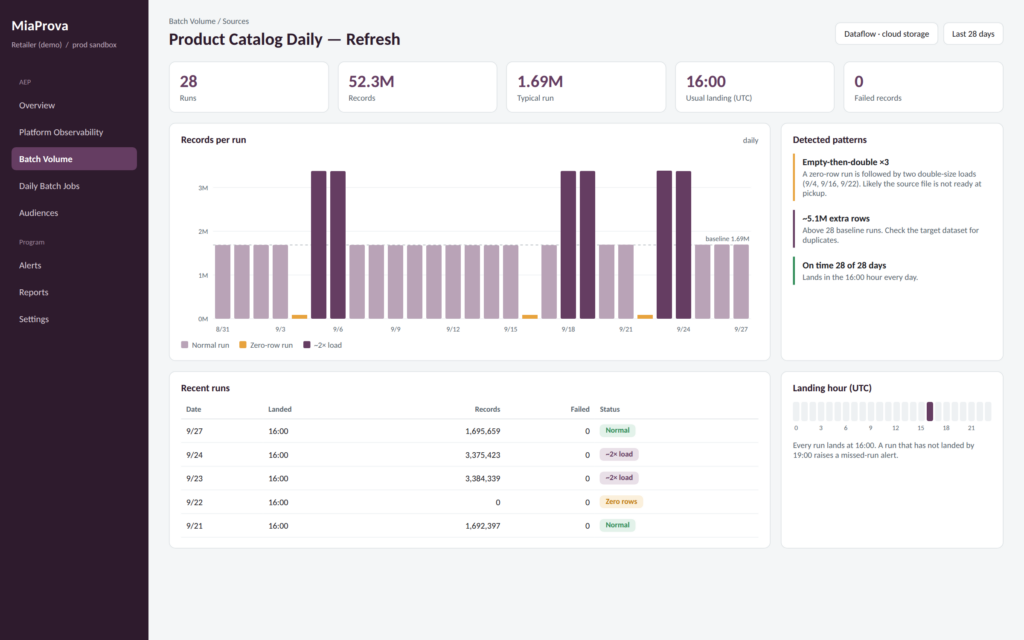Open Daily Batch Jobs
The image size is (1024, 640).
point(74,185)
